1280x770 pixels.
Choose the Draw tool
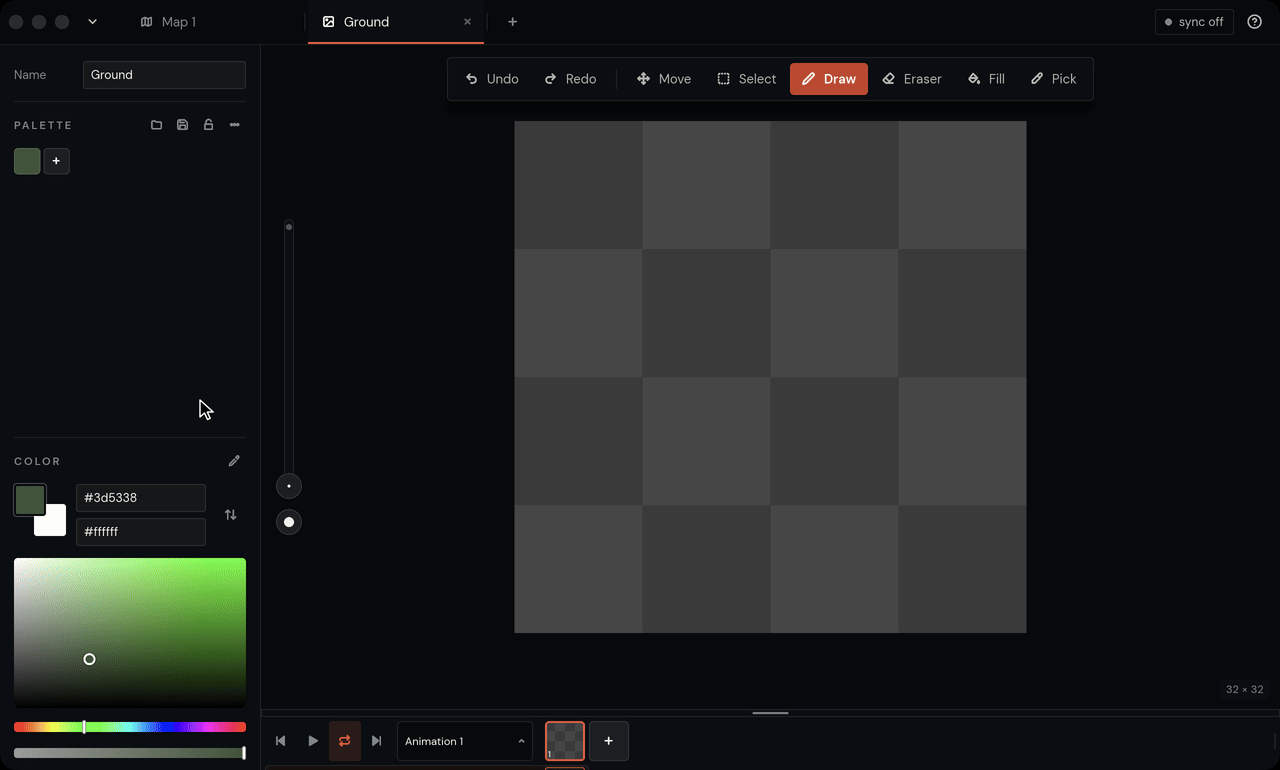(x=829, y=79)
